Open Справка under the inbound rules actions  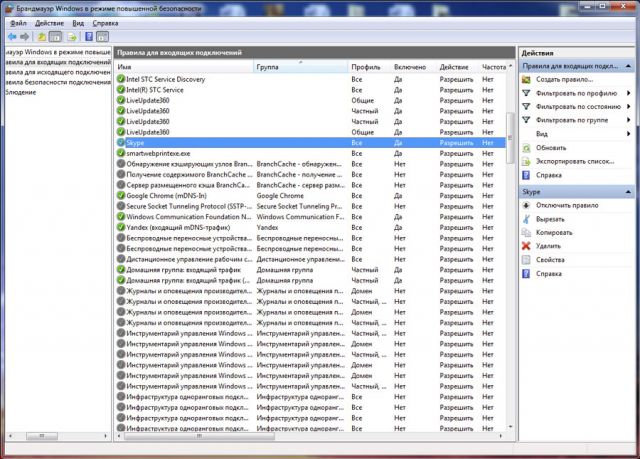click(x=549, y=175)
